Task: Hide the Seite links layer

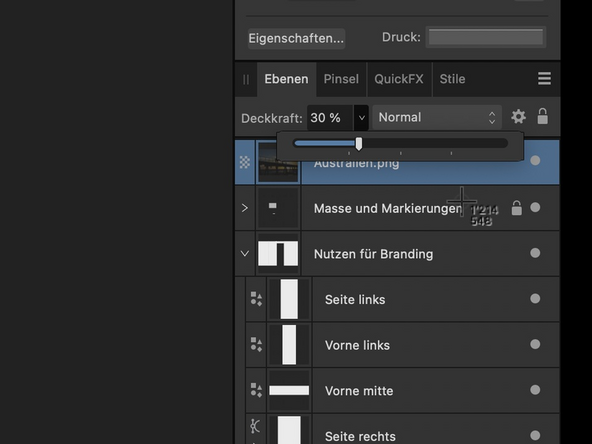Action: [x=535, y=299]
